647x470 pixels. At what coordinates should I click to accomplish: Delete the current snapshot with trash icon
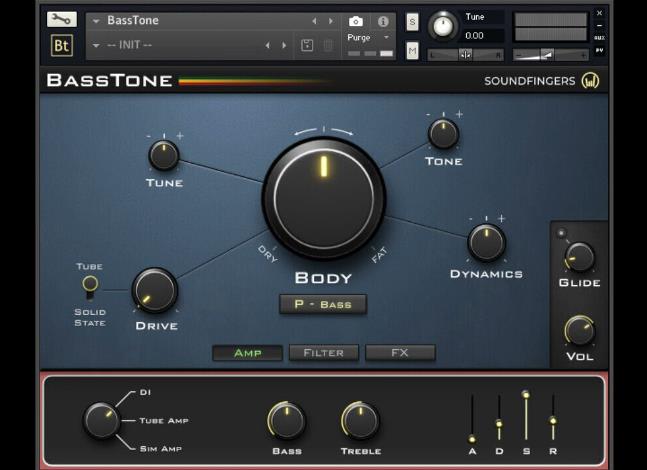328,45
